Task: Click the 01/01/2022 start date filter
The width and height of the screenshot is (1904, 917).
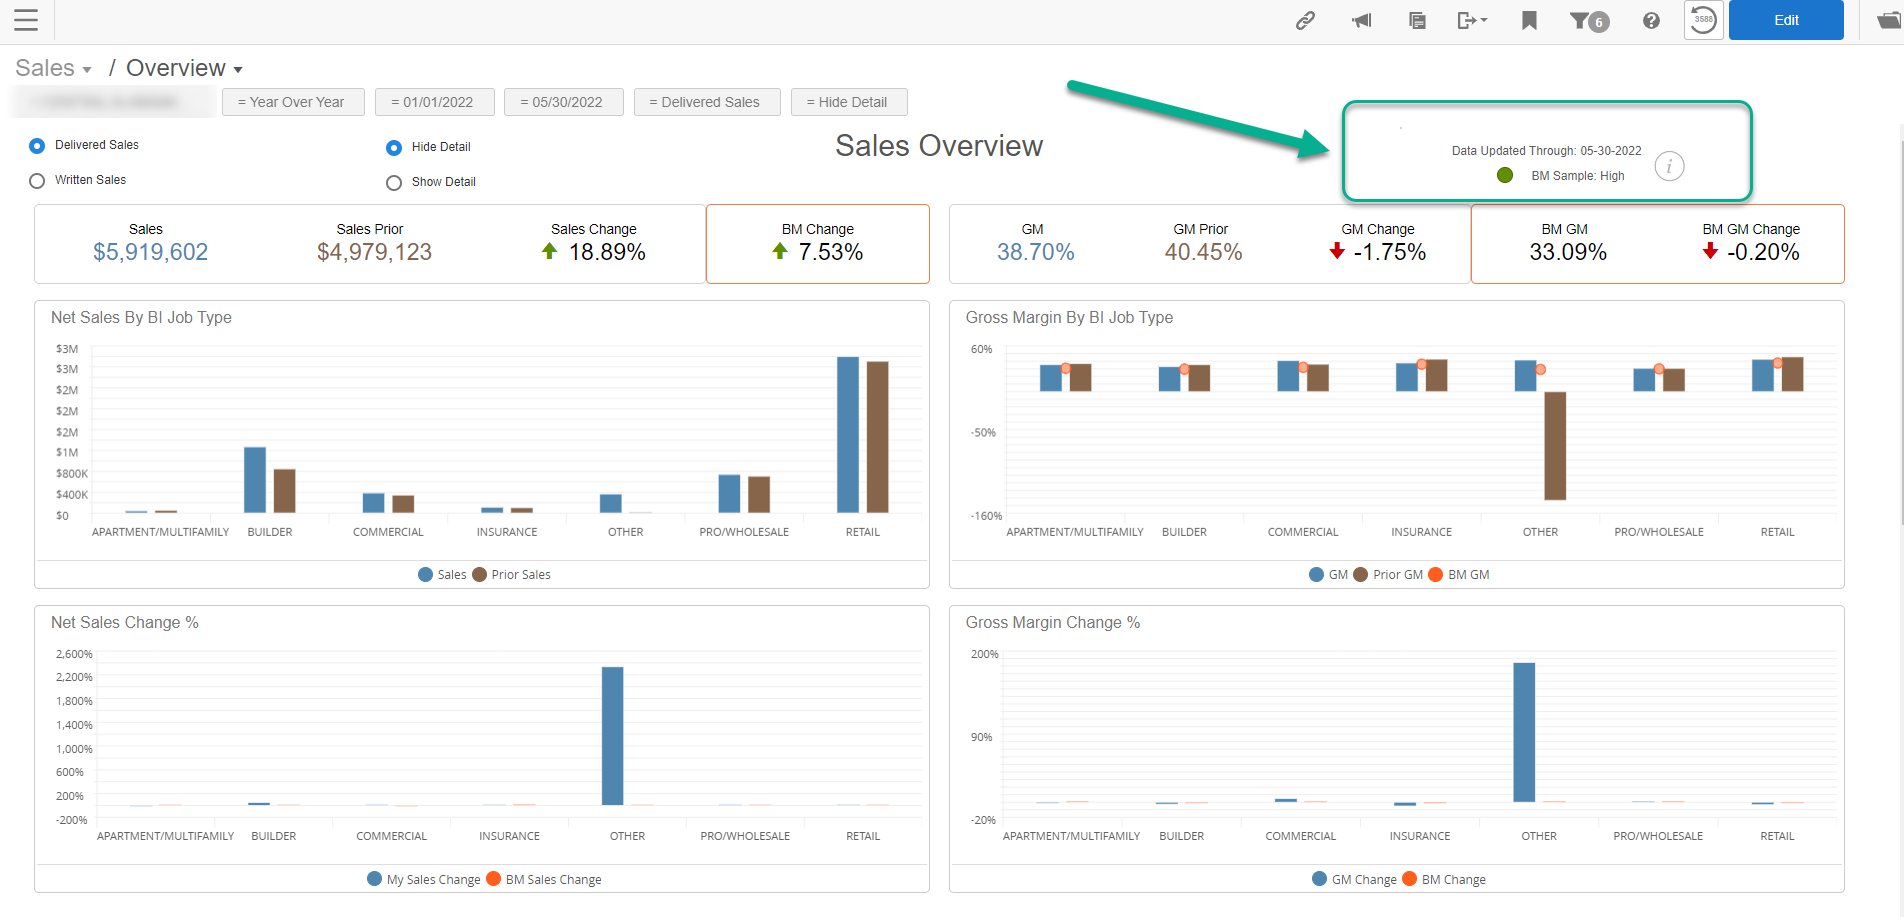Action: click(x=434, y=102)
